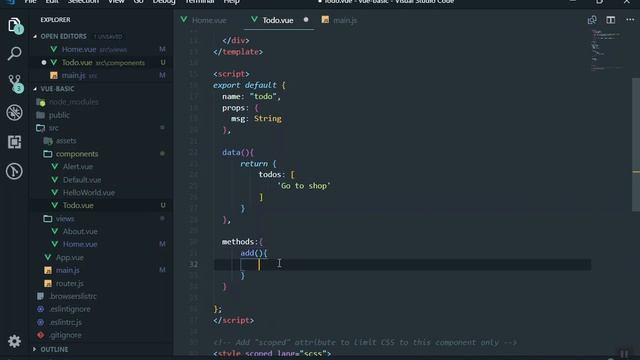Viewport: 640px width, 360px height.
Task: Open Alert.vue in the file tree
Action: [78, 167]
